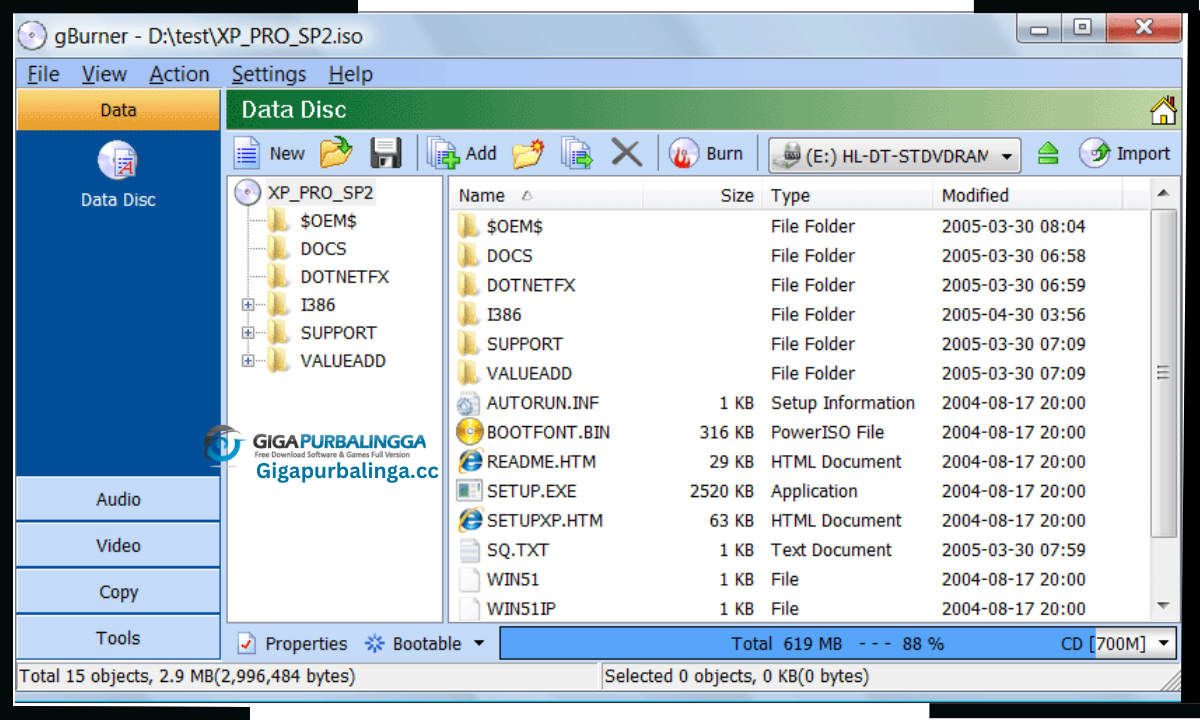Start burning with the Burn button
Screen dimensions: 1200x720
[x=707, y=153]
